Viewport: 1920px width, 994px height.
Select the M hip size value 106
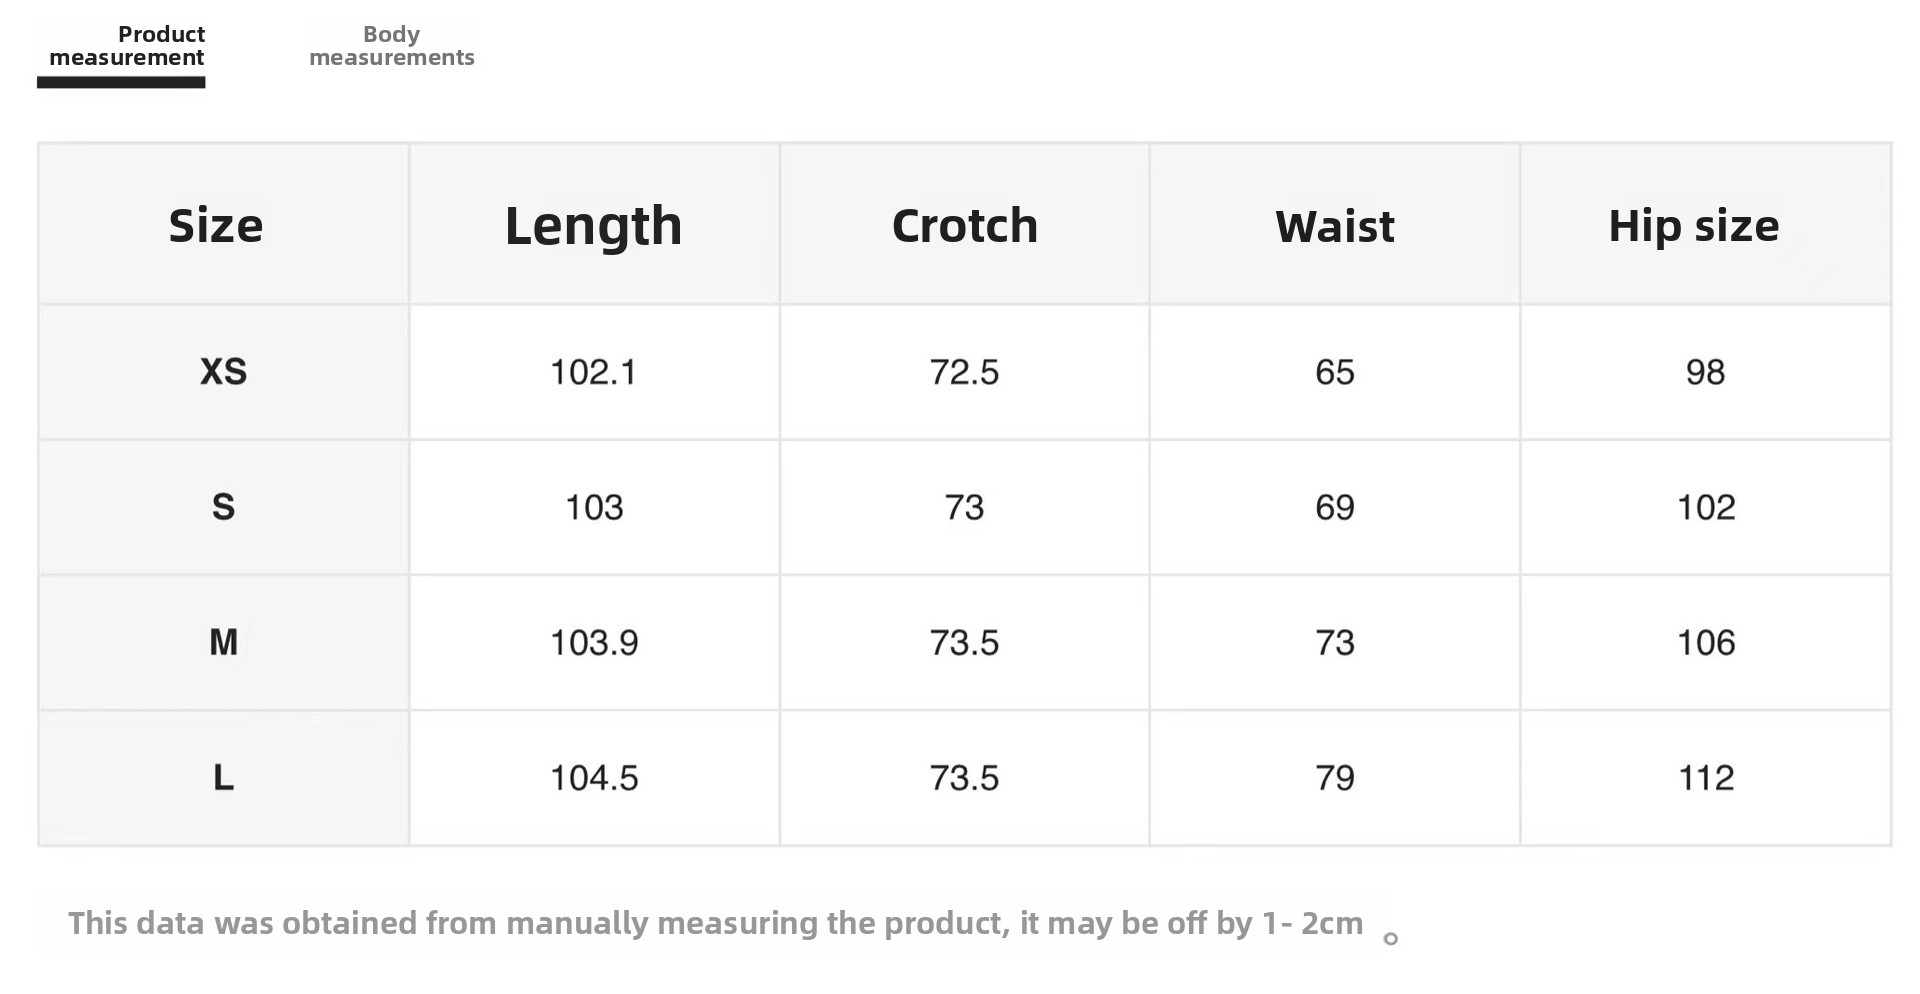[x=1705, y=642]
